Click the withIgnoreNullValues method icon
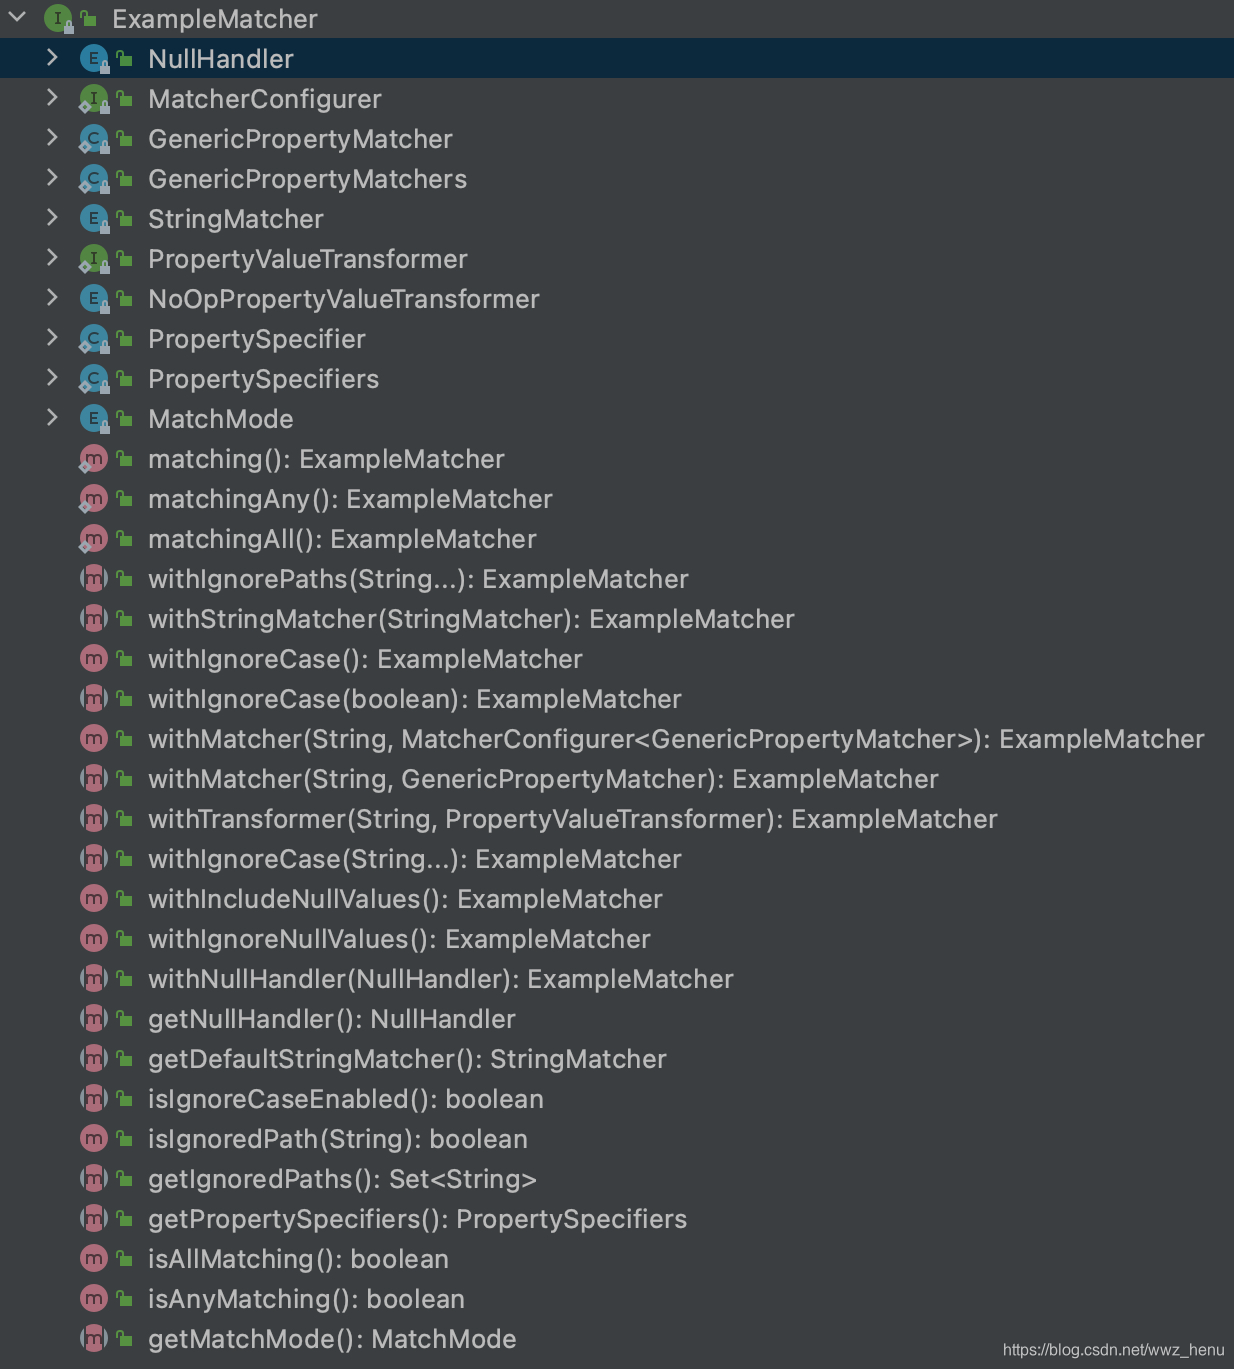 click(x=94, y=938)
